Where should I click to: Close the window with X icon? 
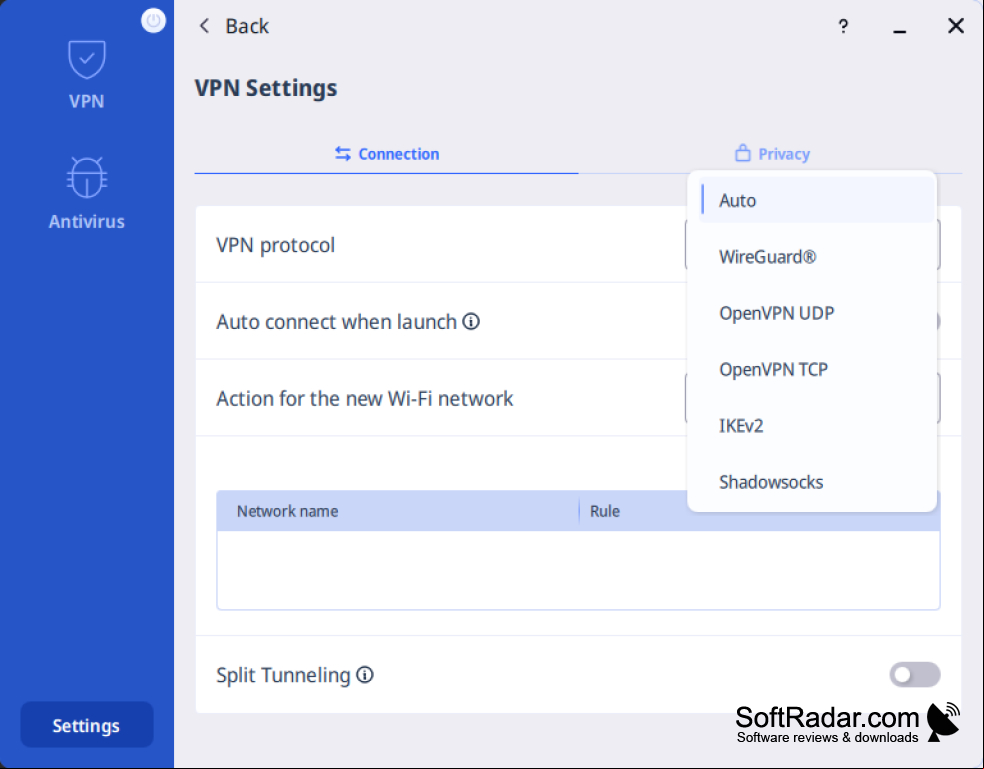coord(956,26)
